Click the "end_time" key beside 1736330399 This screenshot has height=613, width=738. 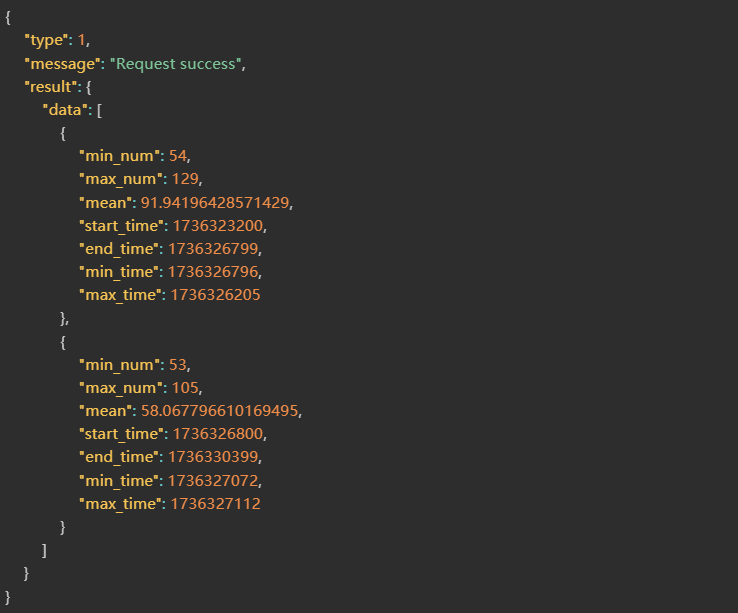tap(119, 457)
